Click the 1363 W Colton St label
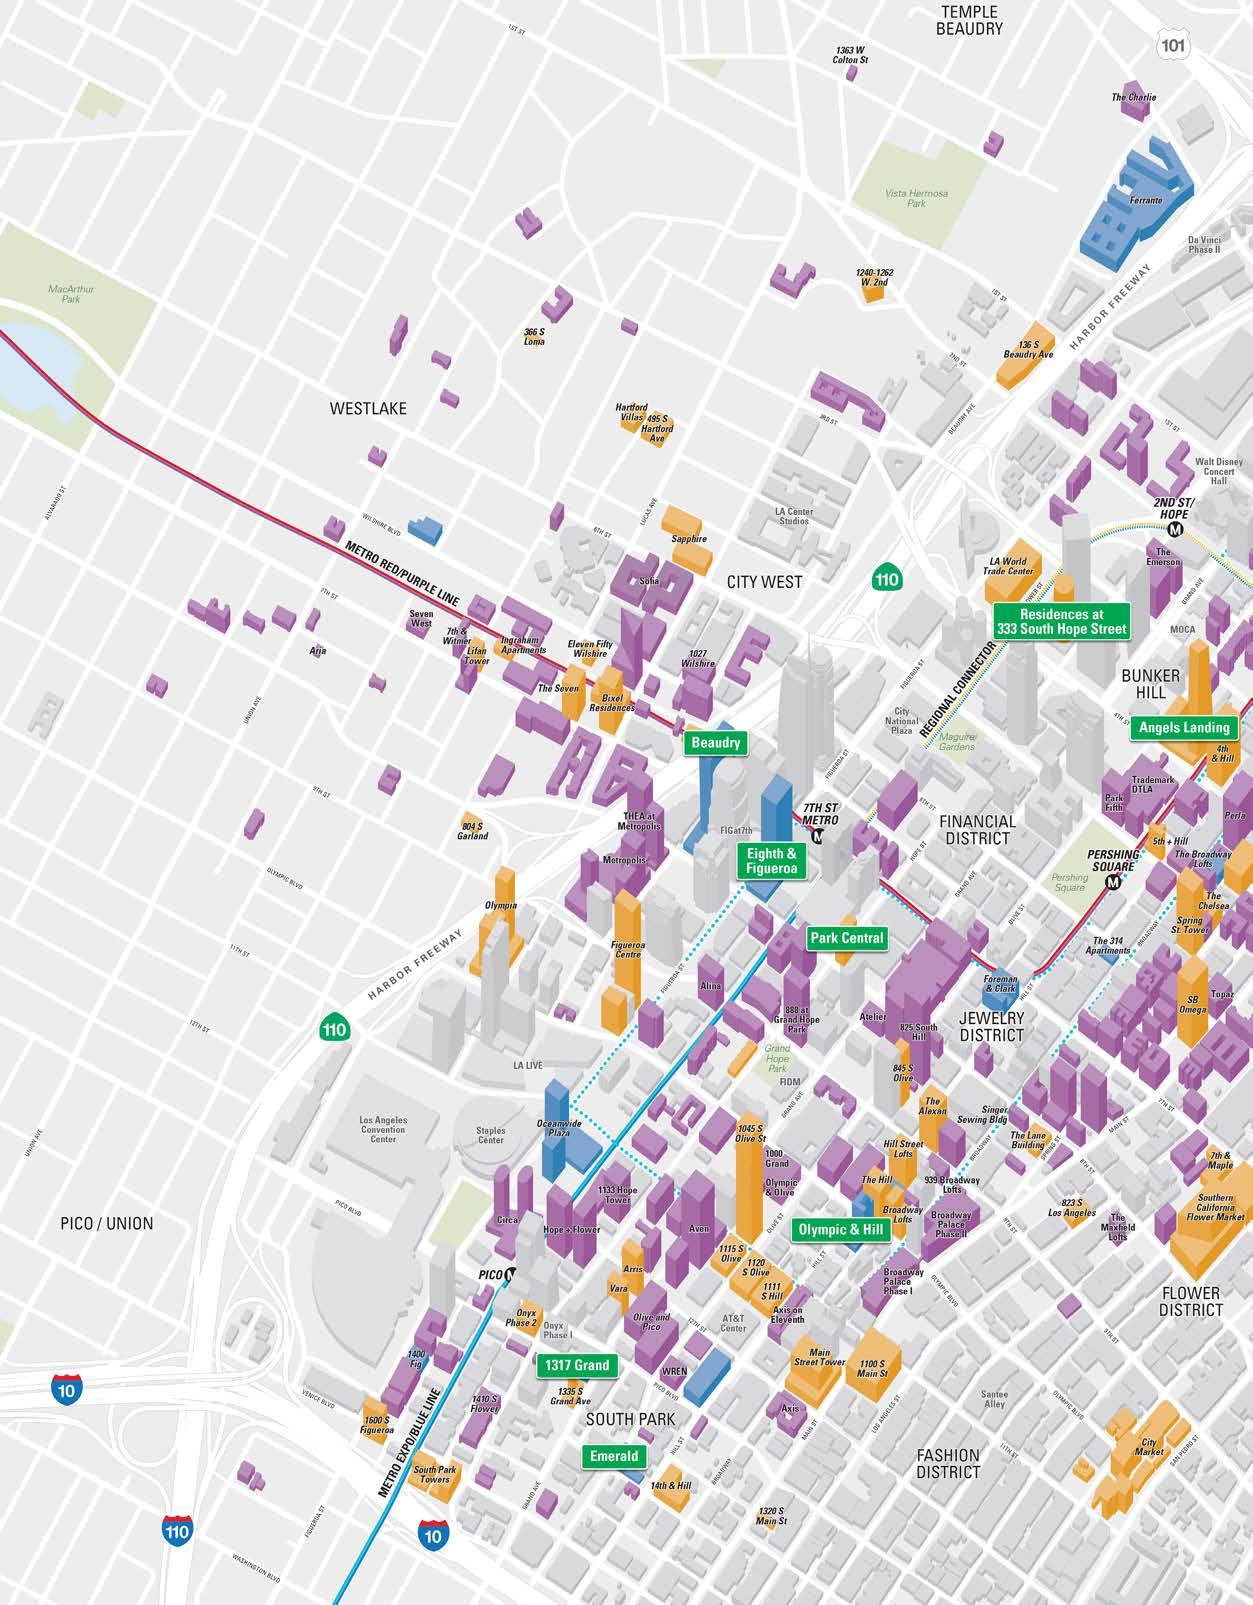The height and width of the screenshot is (1605, 1253). click(850, 55)
